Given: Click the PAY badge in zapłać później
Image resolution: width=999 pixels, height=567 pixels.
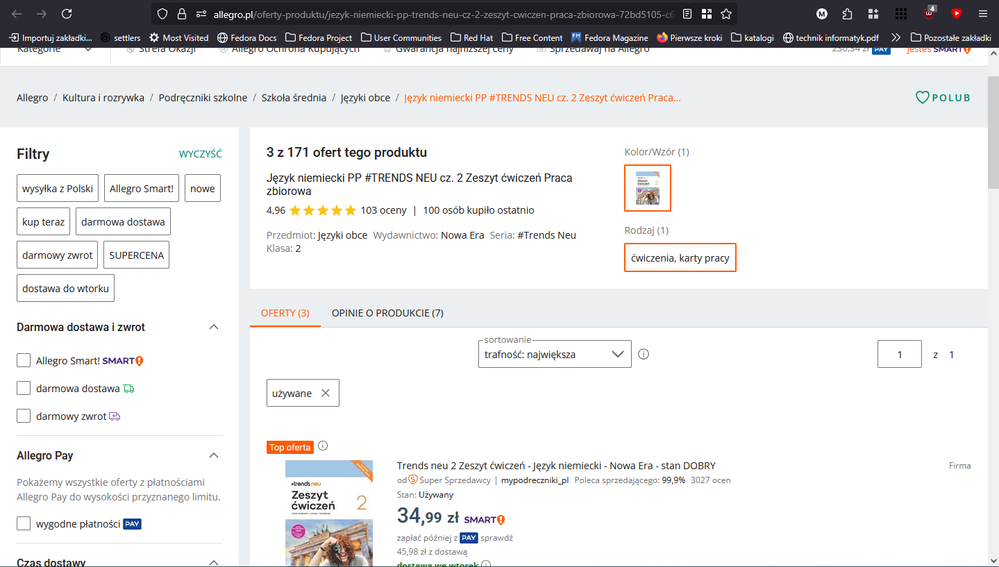Looking at the screenshot, I should click(x=469, y=538).
